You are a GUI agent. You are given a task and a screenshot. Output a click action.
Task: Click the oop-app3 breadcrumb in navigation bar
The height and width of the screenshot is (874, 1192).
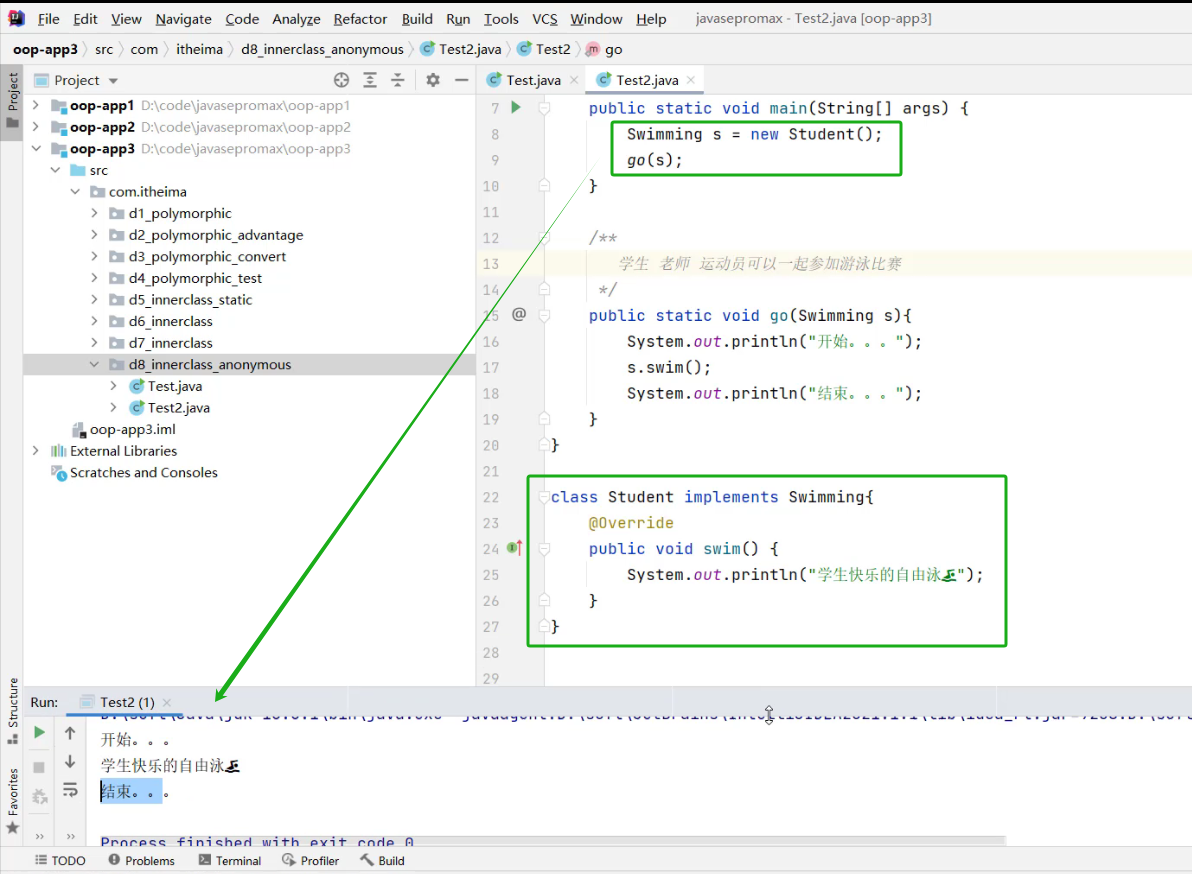[x=46, y=49]
